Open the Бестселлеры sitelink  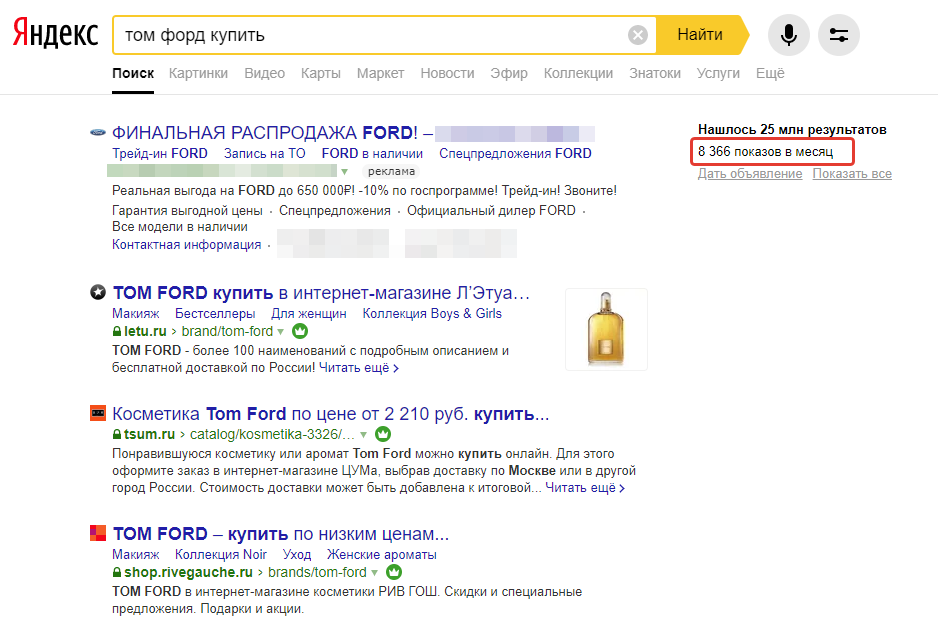click(215, 313)
